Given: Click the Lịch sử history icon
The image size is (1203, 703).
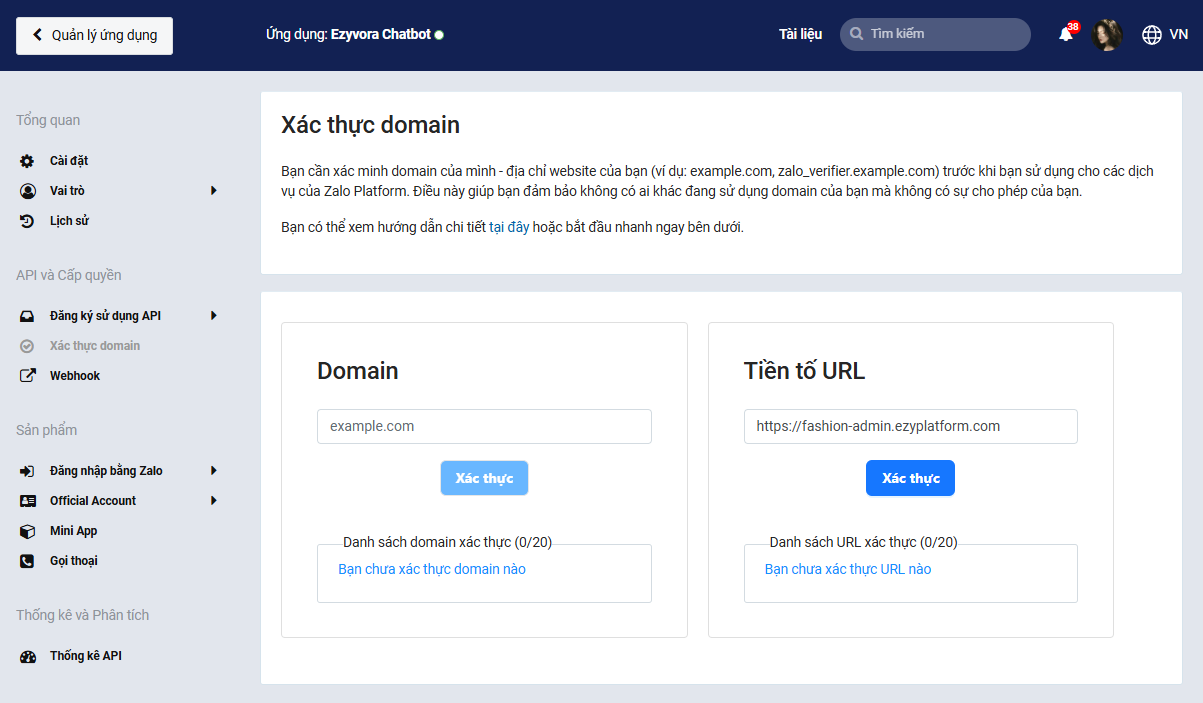Looking at the screenshot, I should point(28,221).
